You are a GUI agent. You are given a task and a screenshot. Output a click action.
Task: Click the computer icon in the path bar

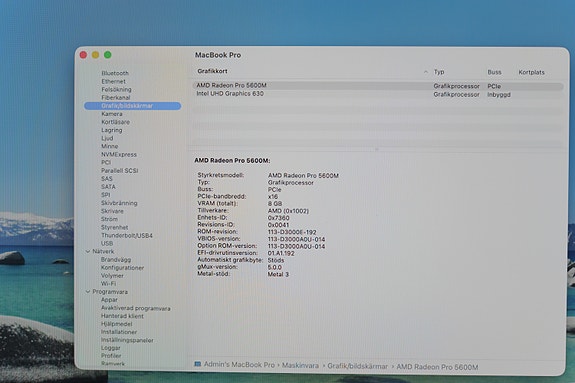coord(197,364)
